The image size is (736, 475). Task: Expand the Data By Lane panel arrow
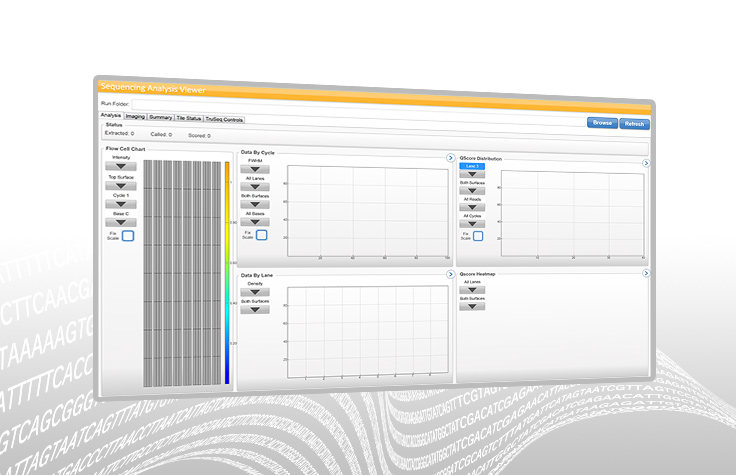tap(450, 271)
